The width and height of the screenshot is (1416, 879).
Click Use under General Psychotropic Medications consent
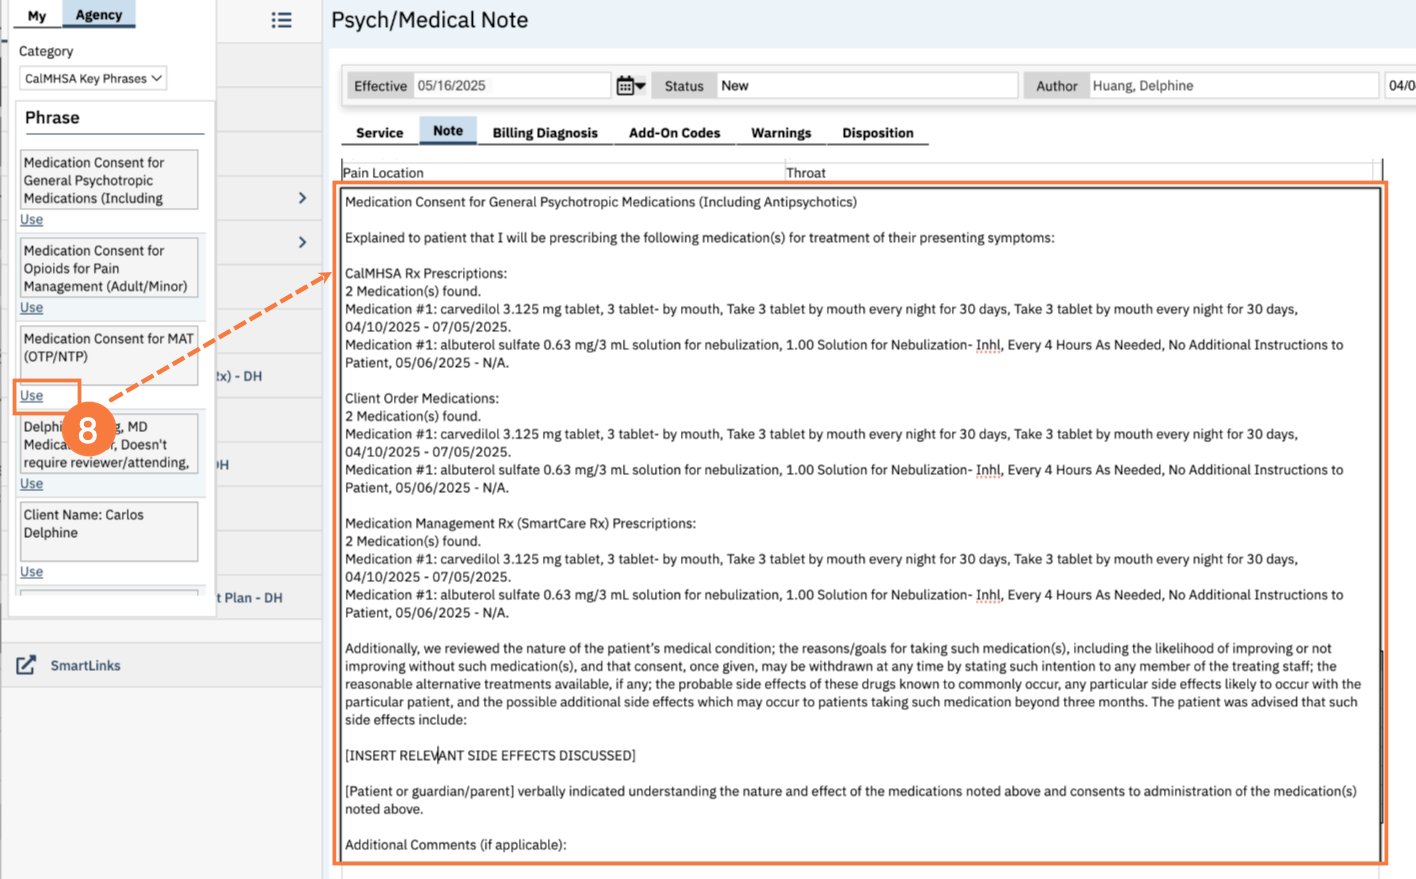[32, 220]
